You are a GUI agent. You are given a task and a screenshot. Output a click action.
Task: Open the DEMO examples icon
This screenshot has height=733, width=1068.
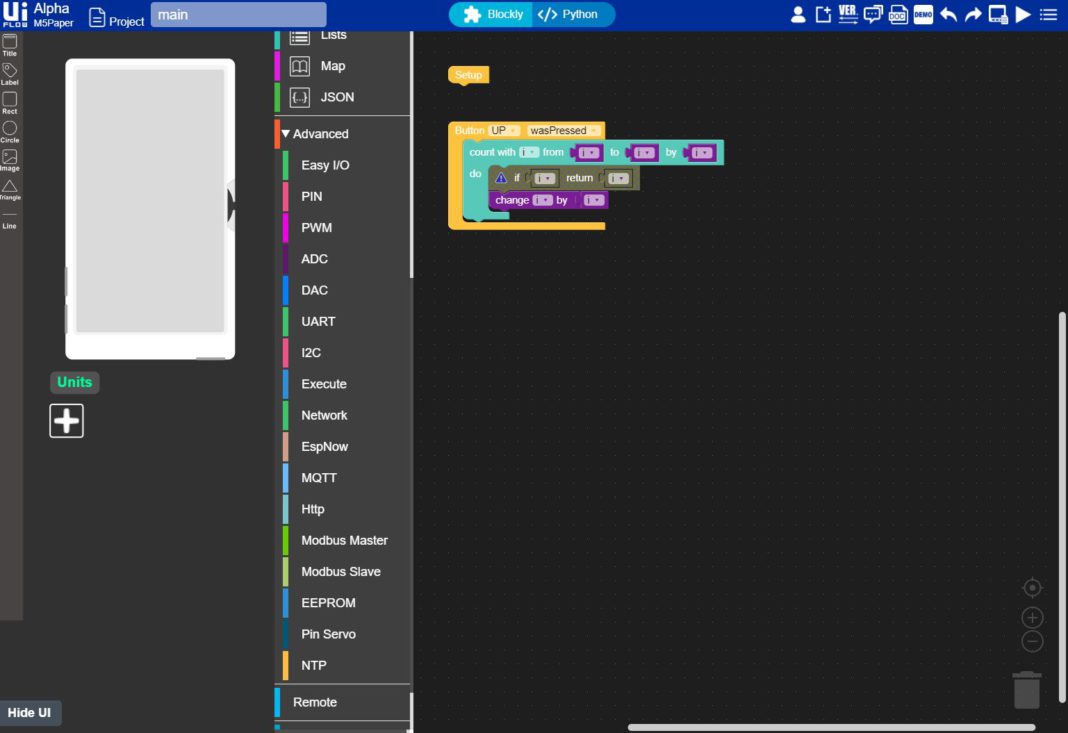tap(922, 14)
